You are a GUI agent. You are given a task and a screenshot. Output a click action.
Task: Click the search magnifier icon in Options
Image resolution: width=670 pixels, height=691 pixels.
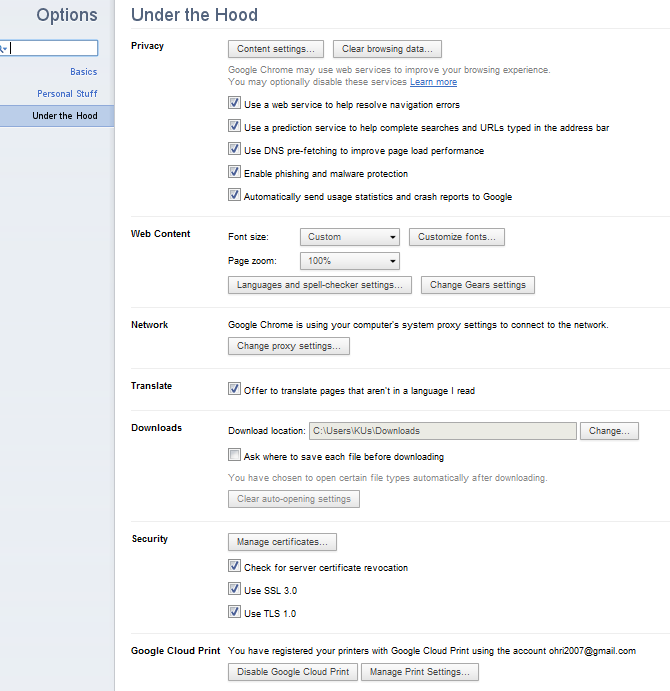coord(3,48)
